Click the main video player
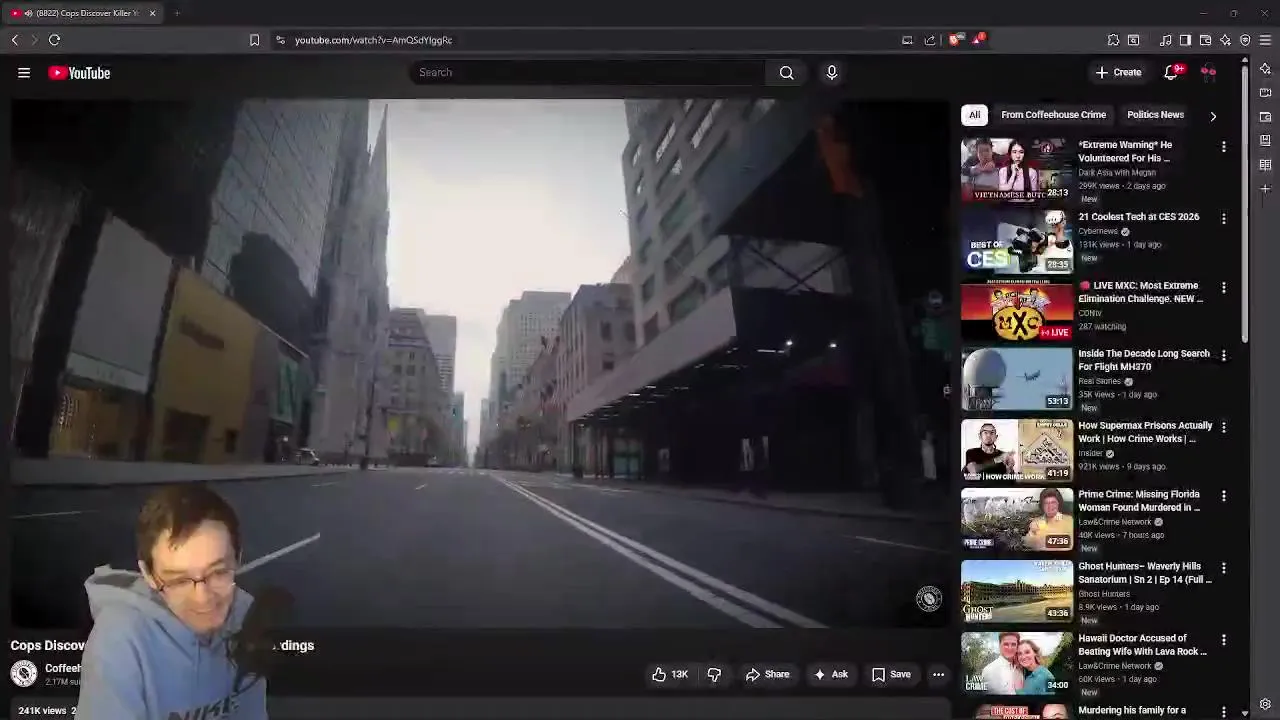The height and width of the screenshot is (720, 1280). click(480, 363)
